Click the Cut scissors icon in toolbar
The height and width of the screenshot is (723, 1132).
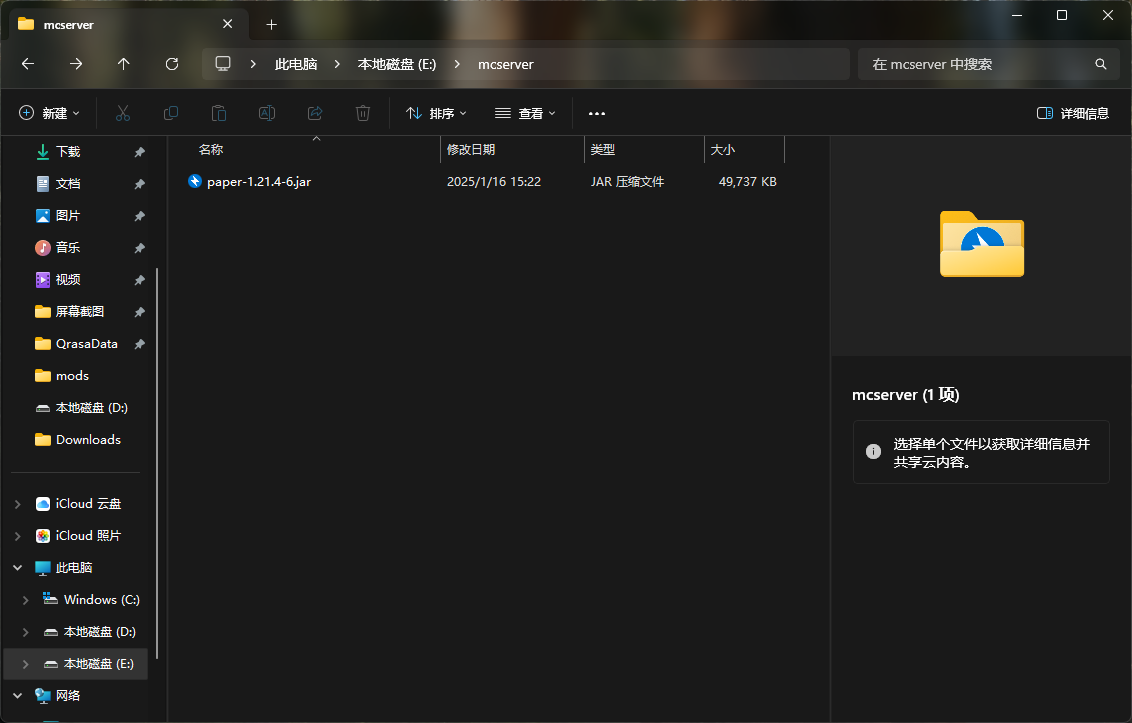(123, 114)
